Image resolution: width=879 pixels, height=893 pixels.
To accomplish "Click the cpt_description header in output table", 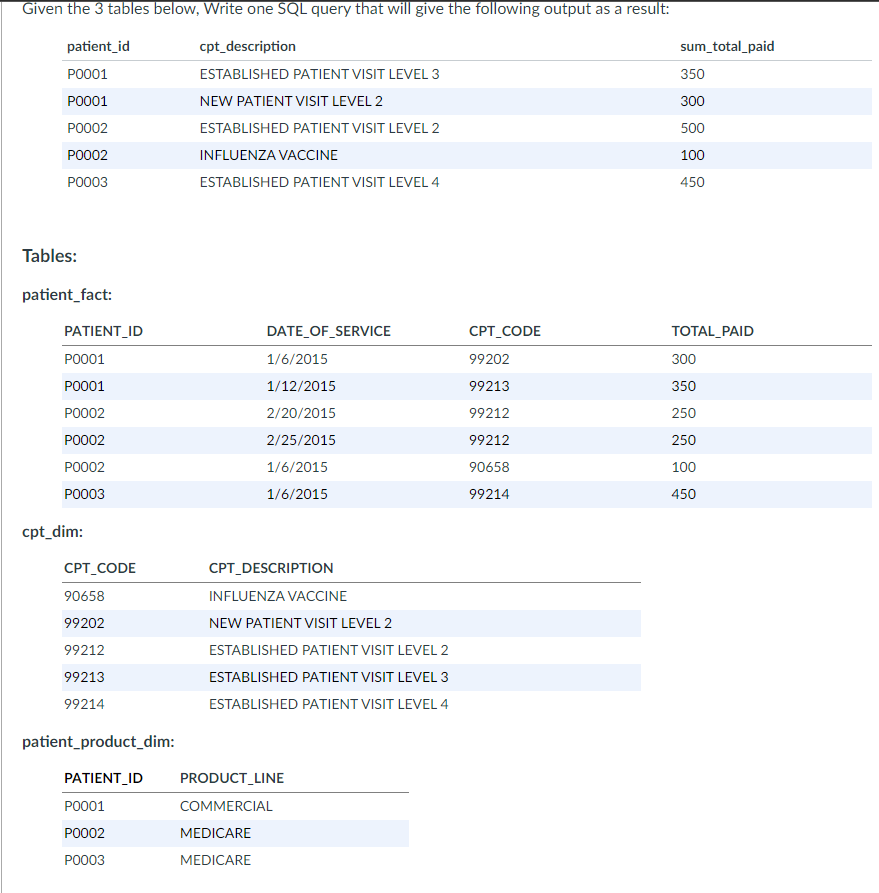I will pyautogui.click(x=247, y=47).
